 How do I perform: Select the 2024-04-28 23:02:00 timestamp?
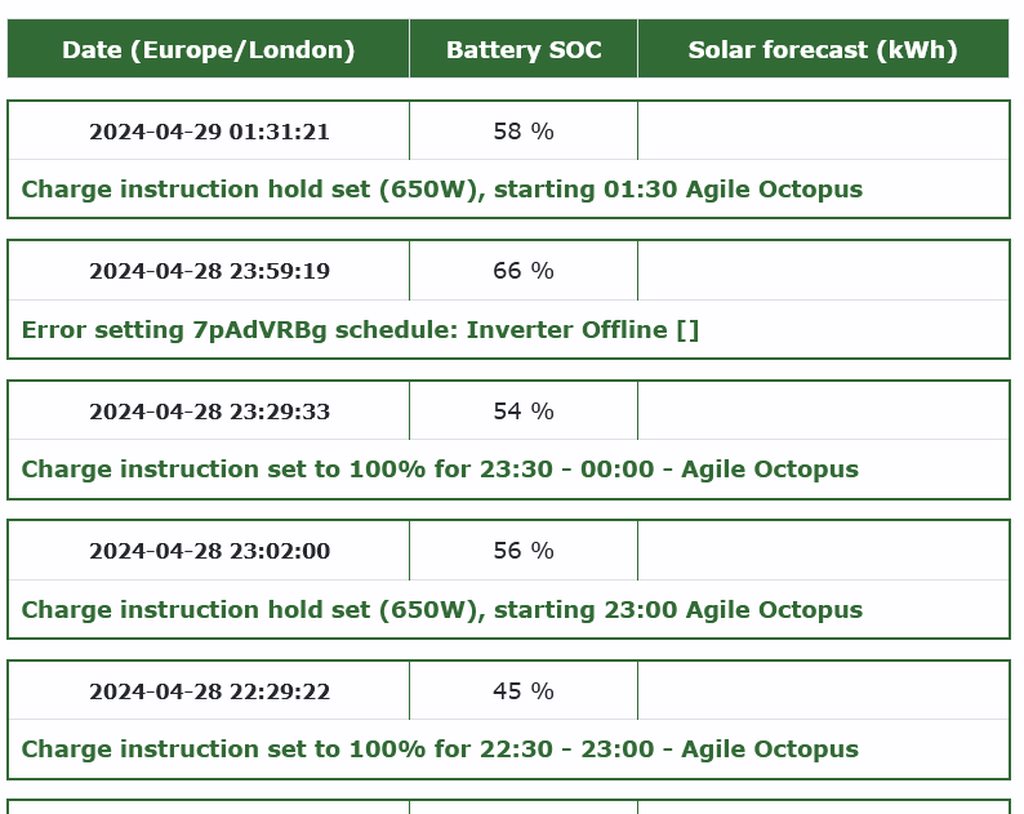click(209, 551)
